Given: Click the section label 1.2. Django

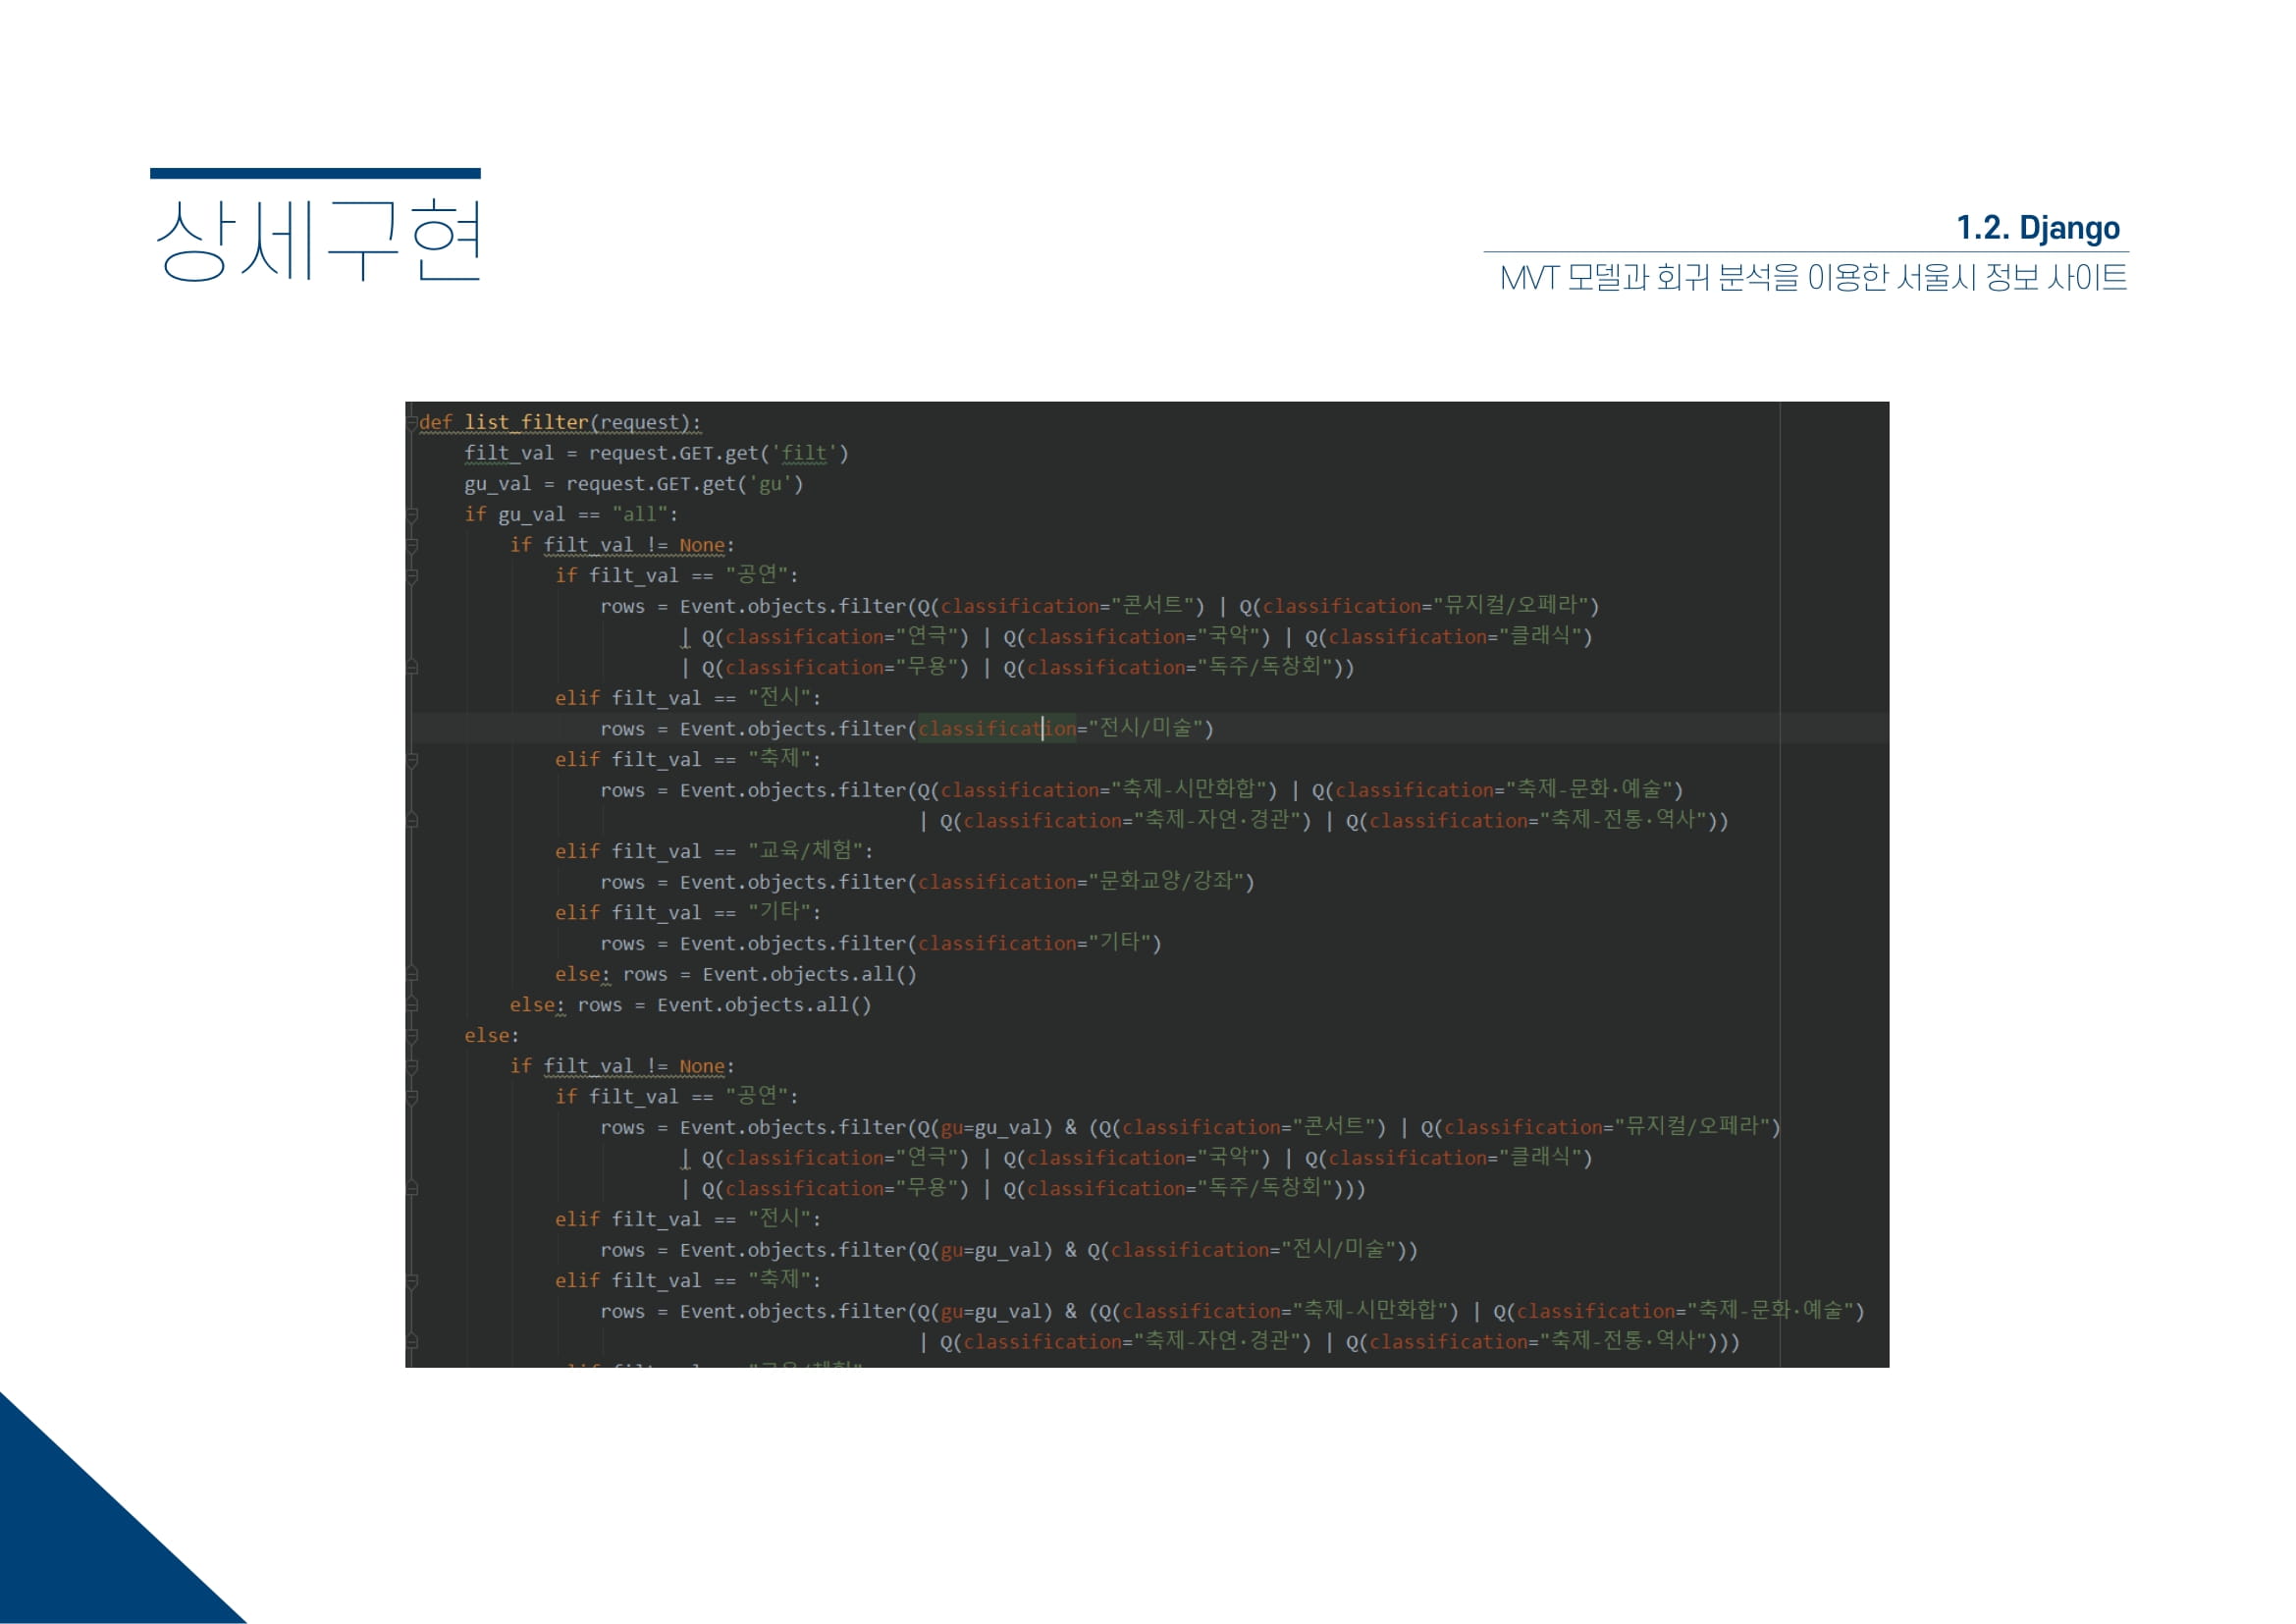Looking at the screenshot, I should pos(2038,228).
